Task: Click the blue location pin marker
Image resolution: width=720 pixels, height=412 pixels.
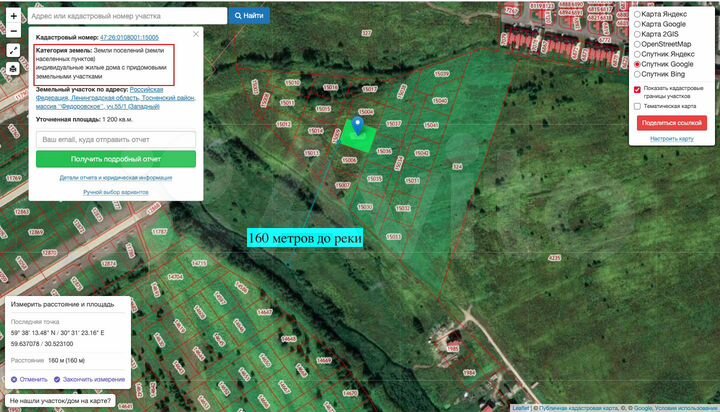Action: coord(358,125)
